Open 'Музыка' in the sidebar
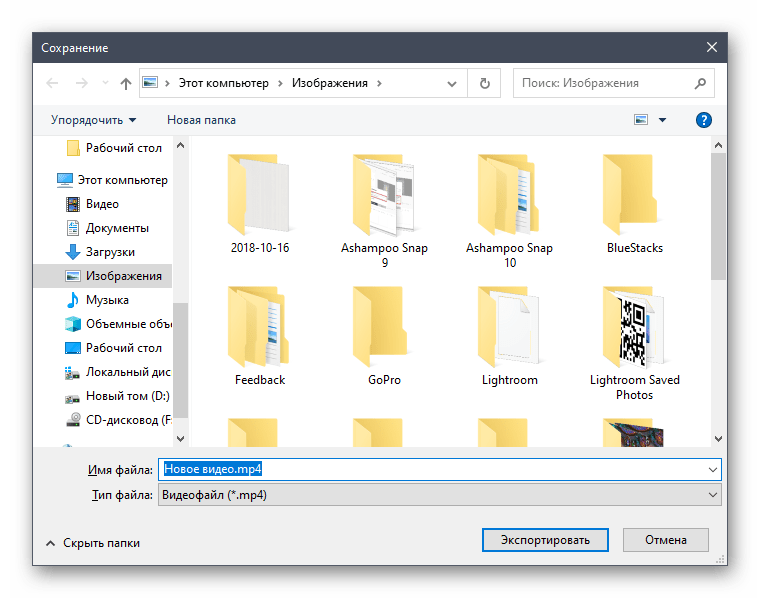This screenshot has height=598, width=760. tap(97, 300)
